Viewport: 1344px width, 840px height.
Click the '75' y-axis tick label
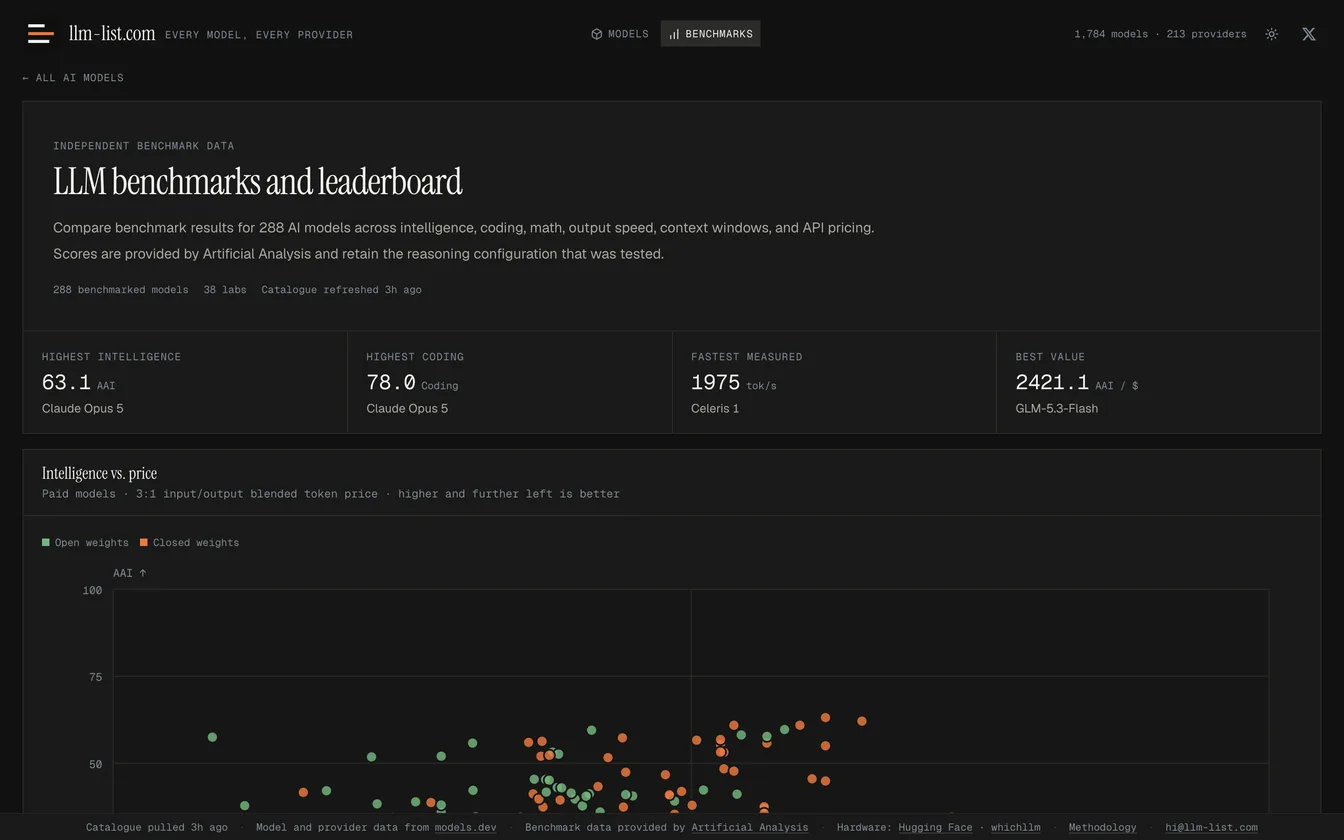click(x=95, y=677)
